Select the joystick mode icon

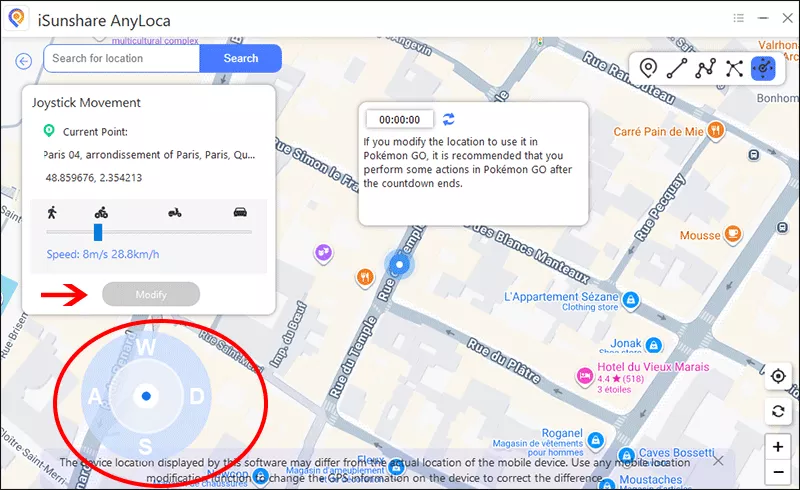[763, 68]
